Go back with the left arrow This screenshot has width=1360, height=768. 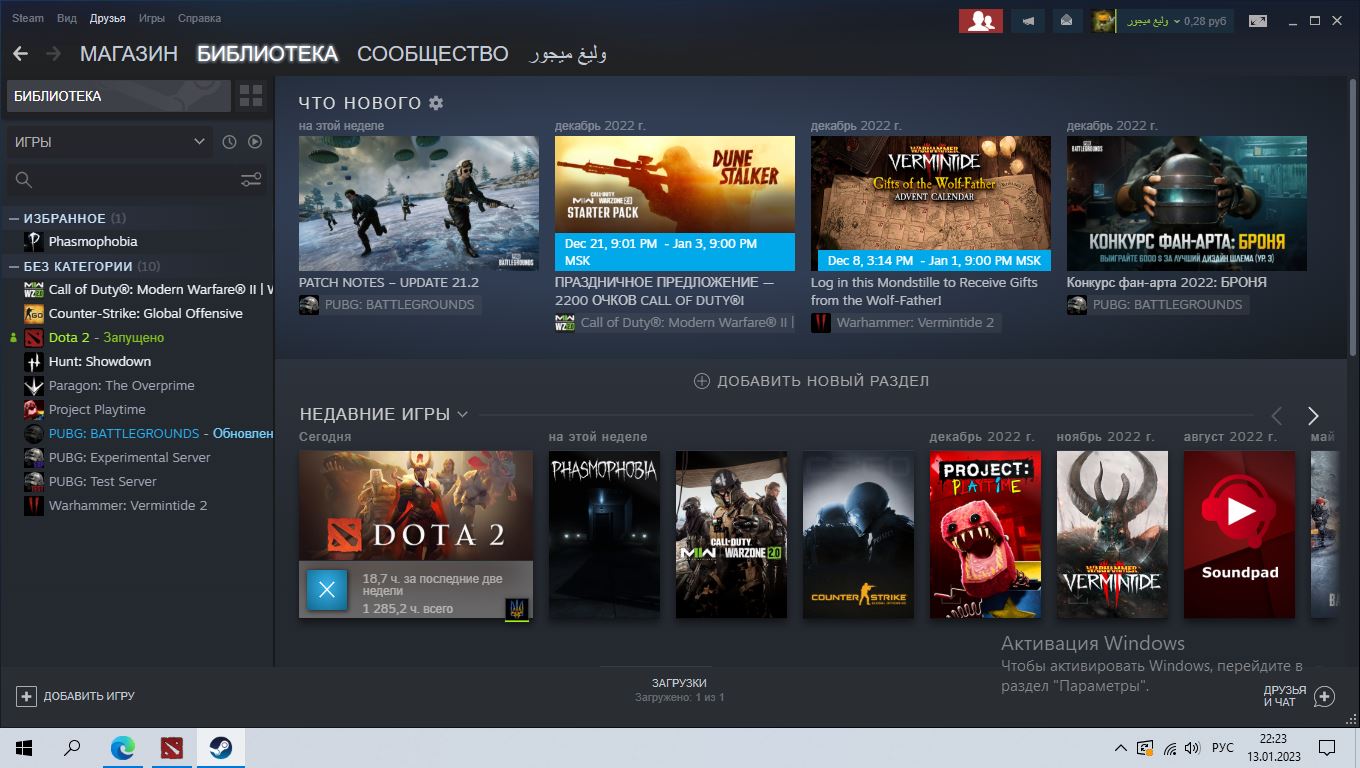(x=20, y=54)
